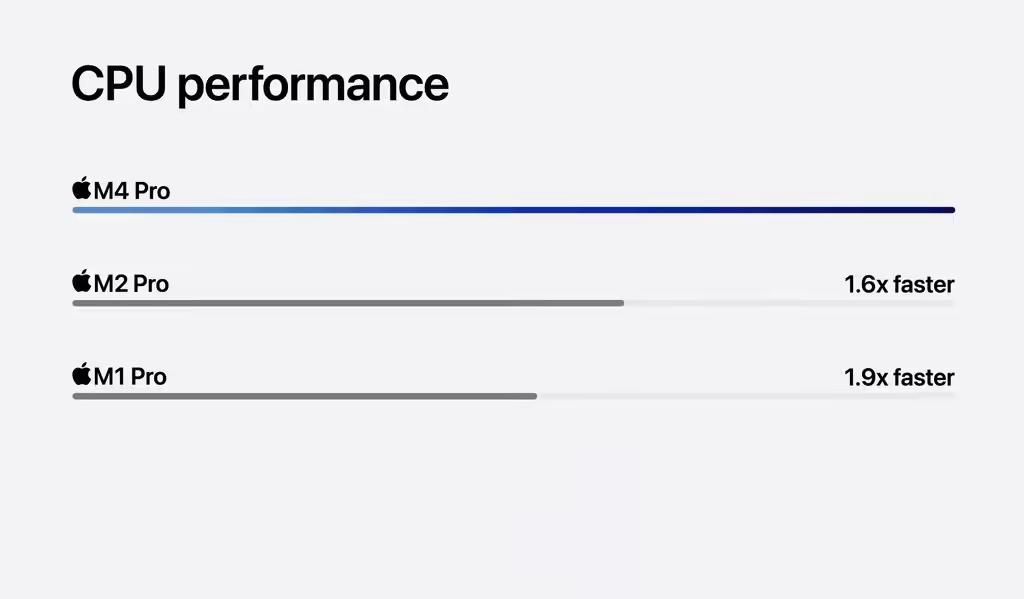This screenshot has height=599, width=1024.
Task: Click the dark gray M1 Pro performance bar
Action: (x=304, y=396)
